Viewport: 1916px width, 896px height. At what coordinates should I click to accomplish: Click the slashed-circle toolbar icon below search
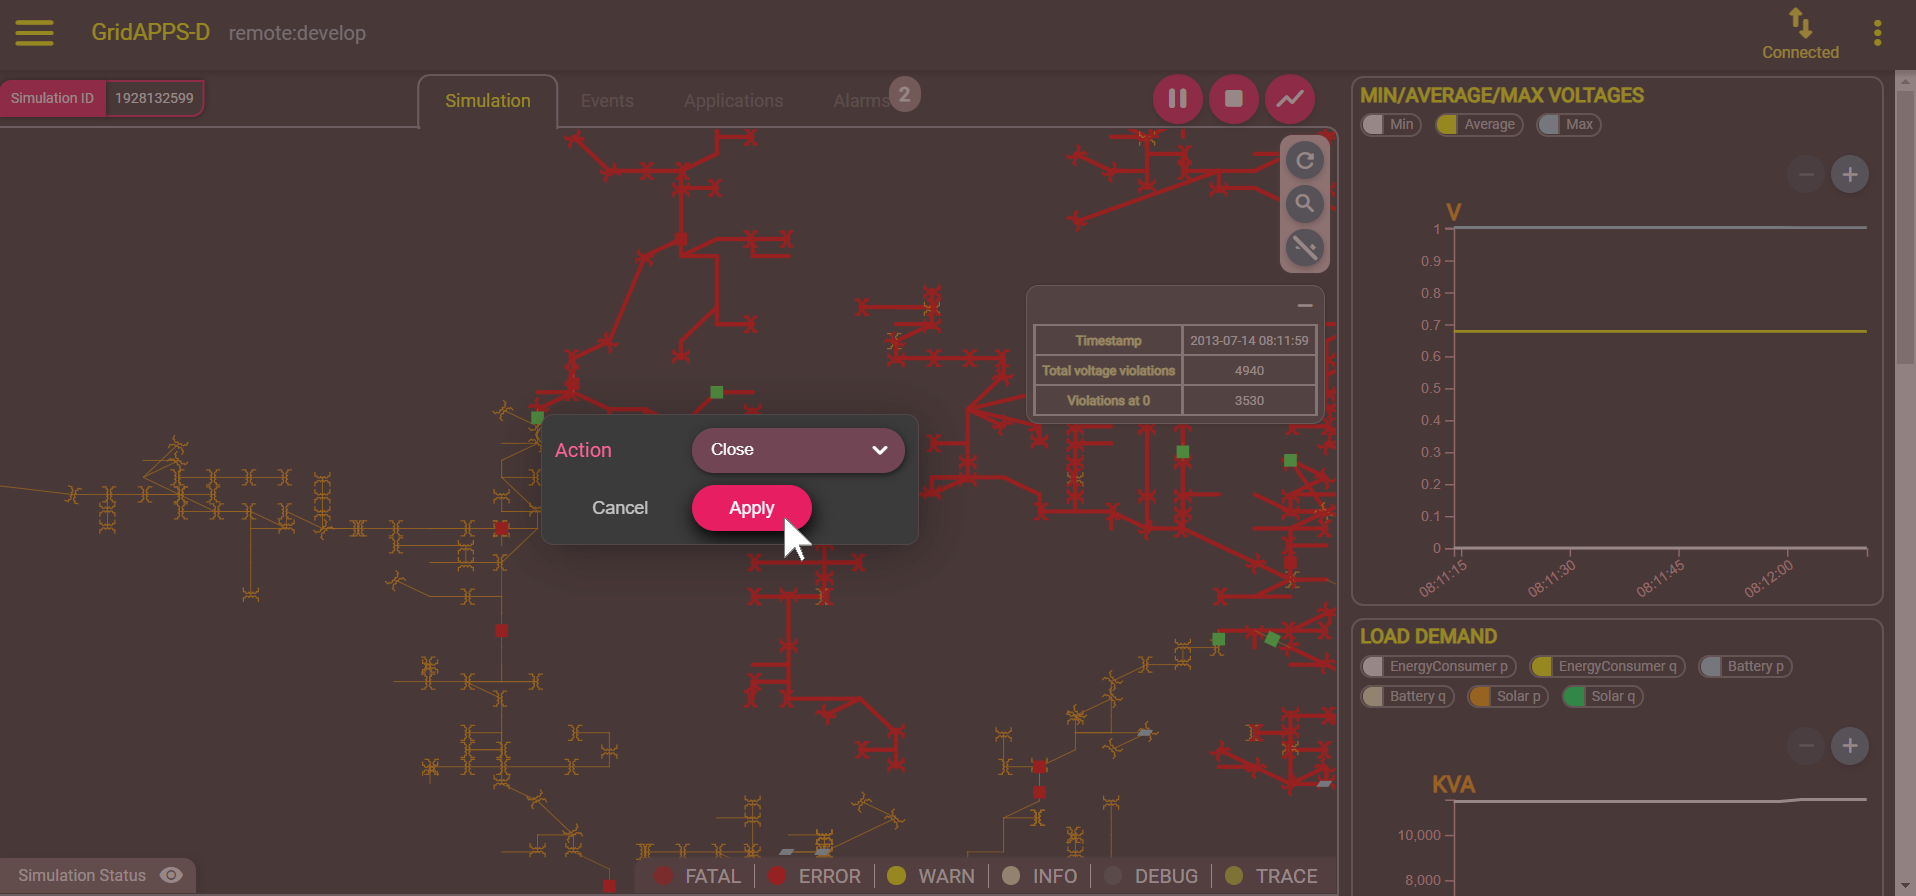tap(1305, 247)
